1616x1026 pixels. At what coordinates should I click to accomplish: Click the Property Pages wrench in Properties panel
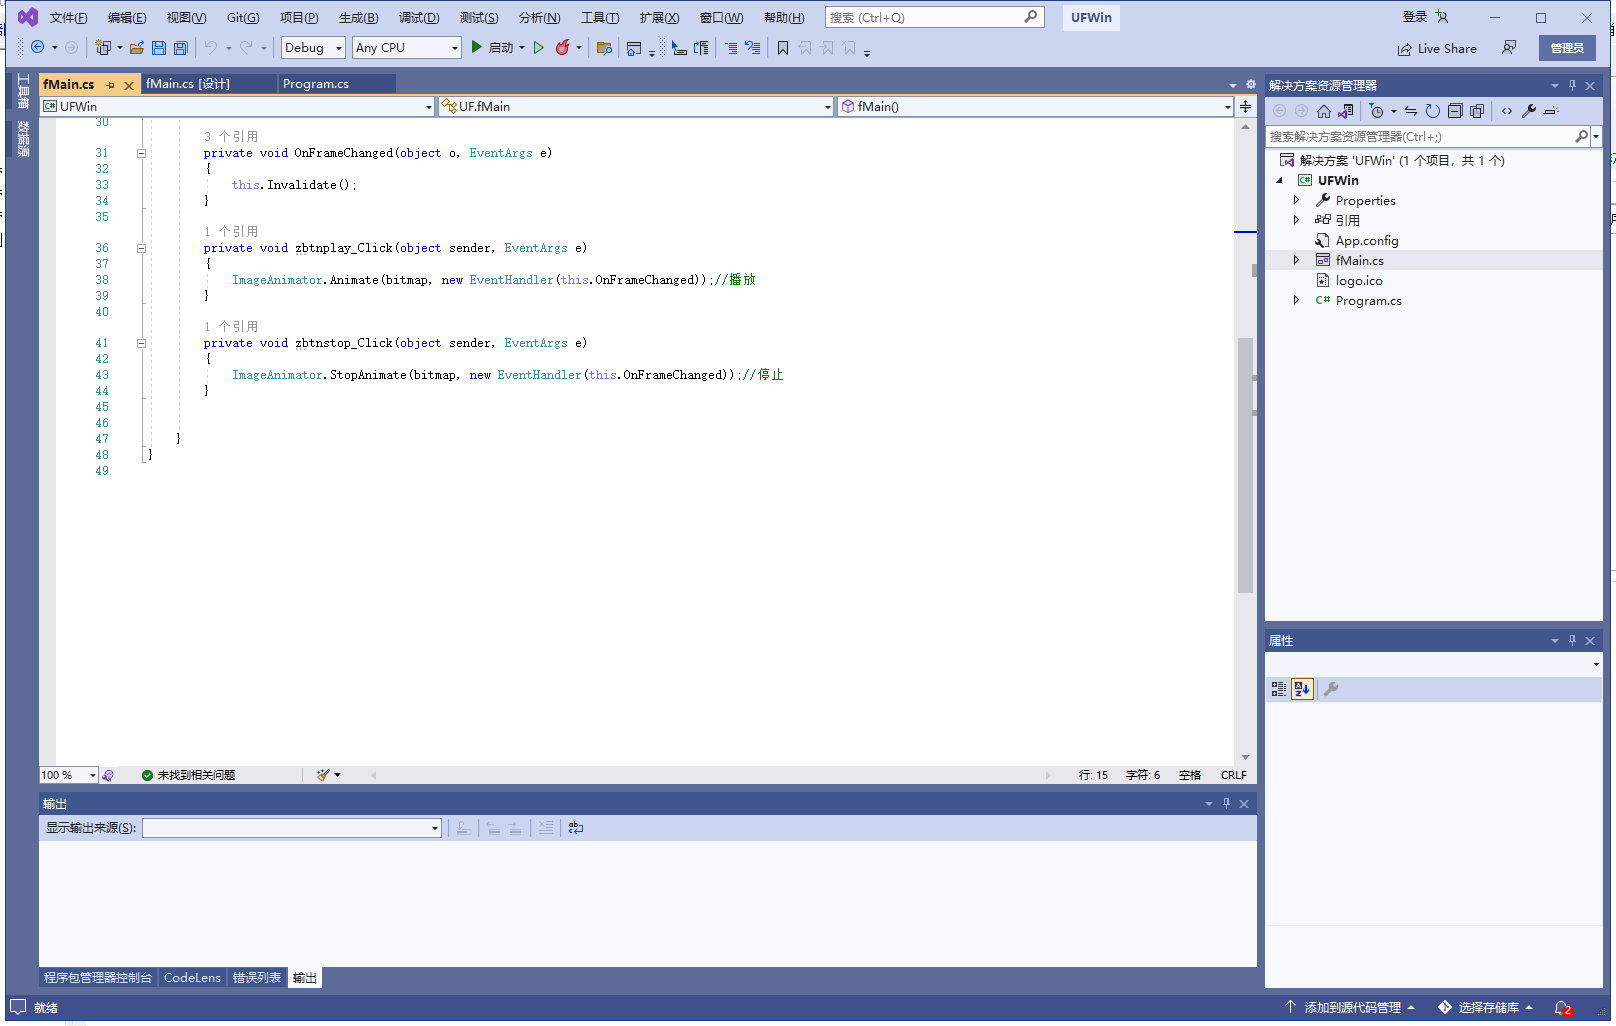click(1331, 689)
